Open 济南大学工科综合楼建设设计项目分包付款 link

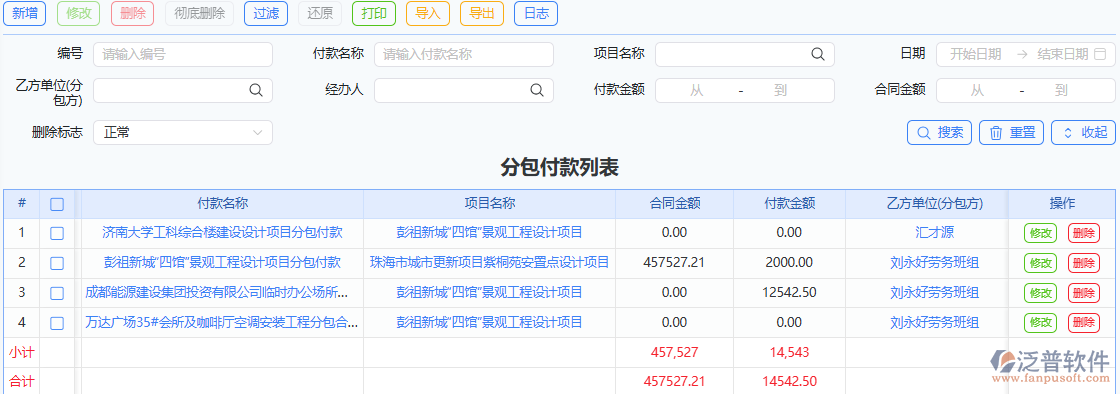(222, 233)
